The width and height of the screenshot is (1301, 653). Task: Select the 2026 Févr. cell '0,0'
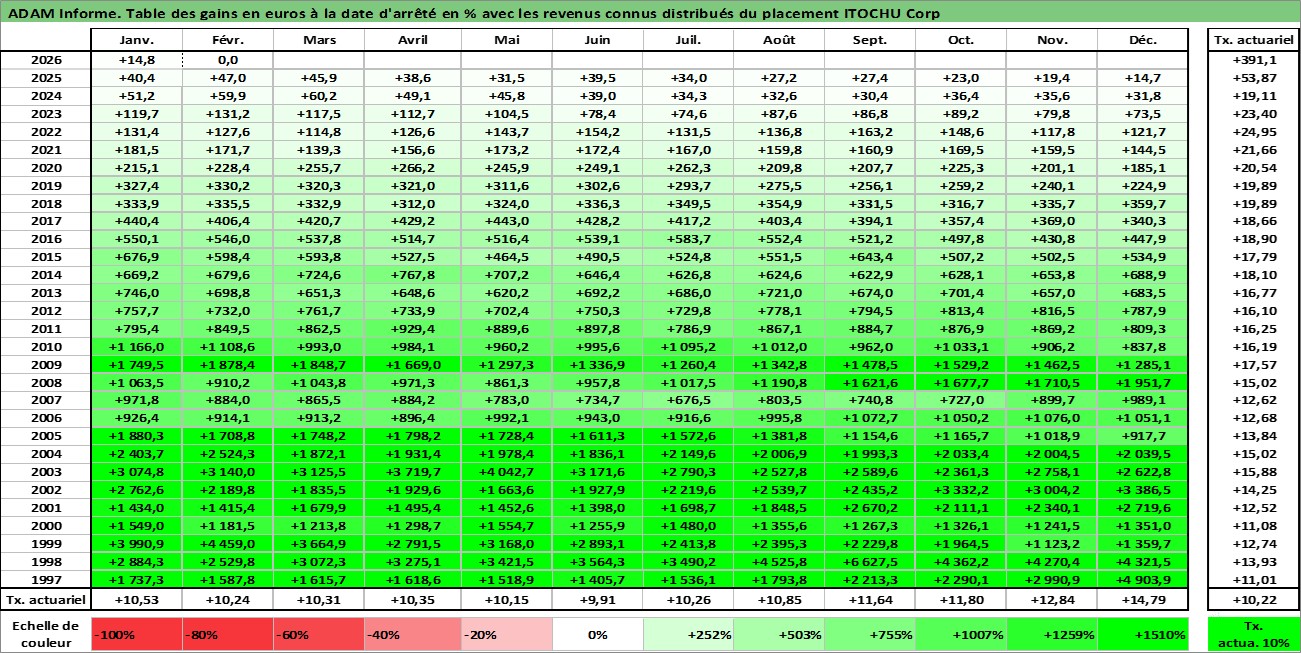click(x=227, y=60)
